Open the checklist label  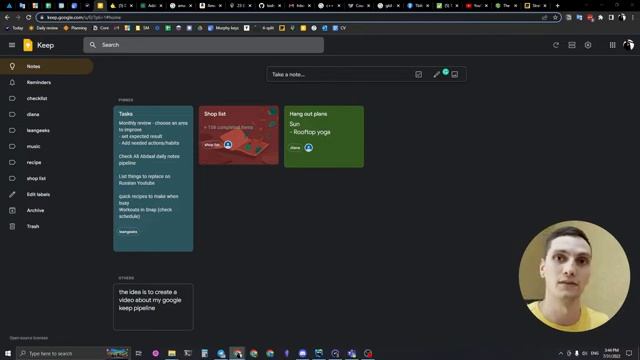(47, 98)
